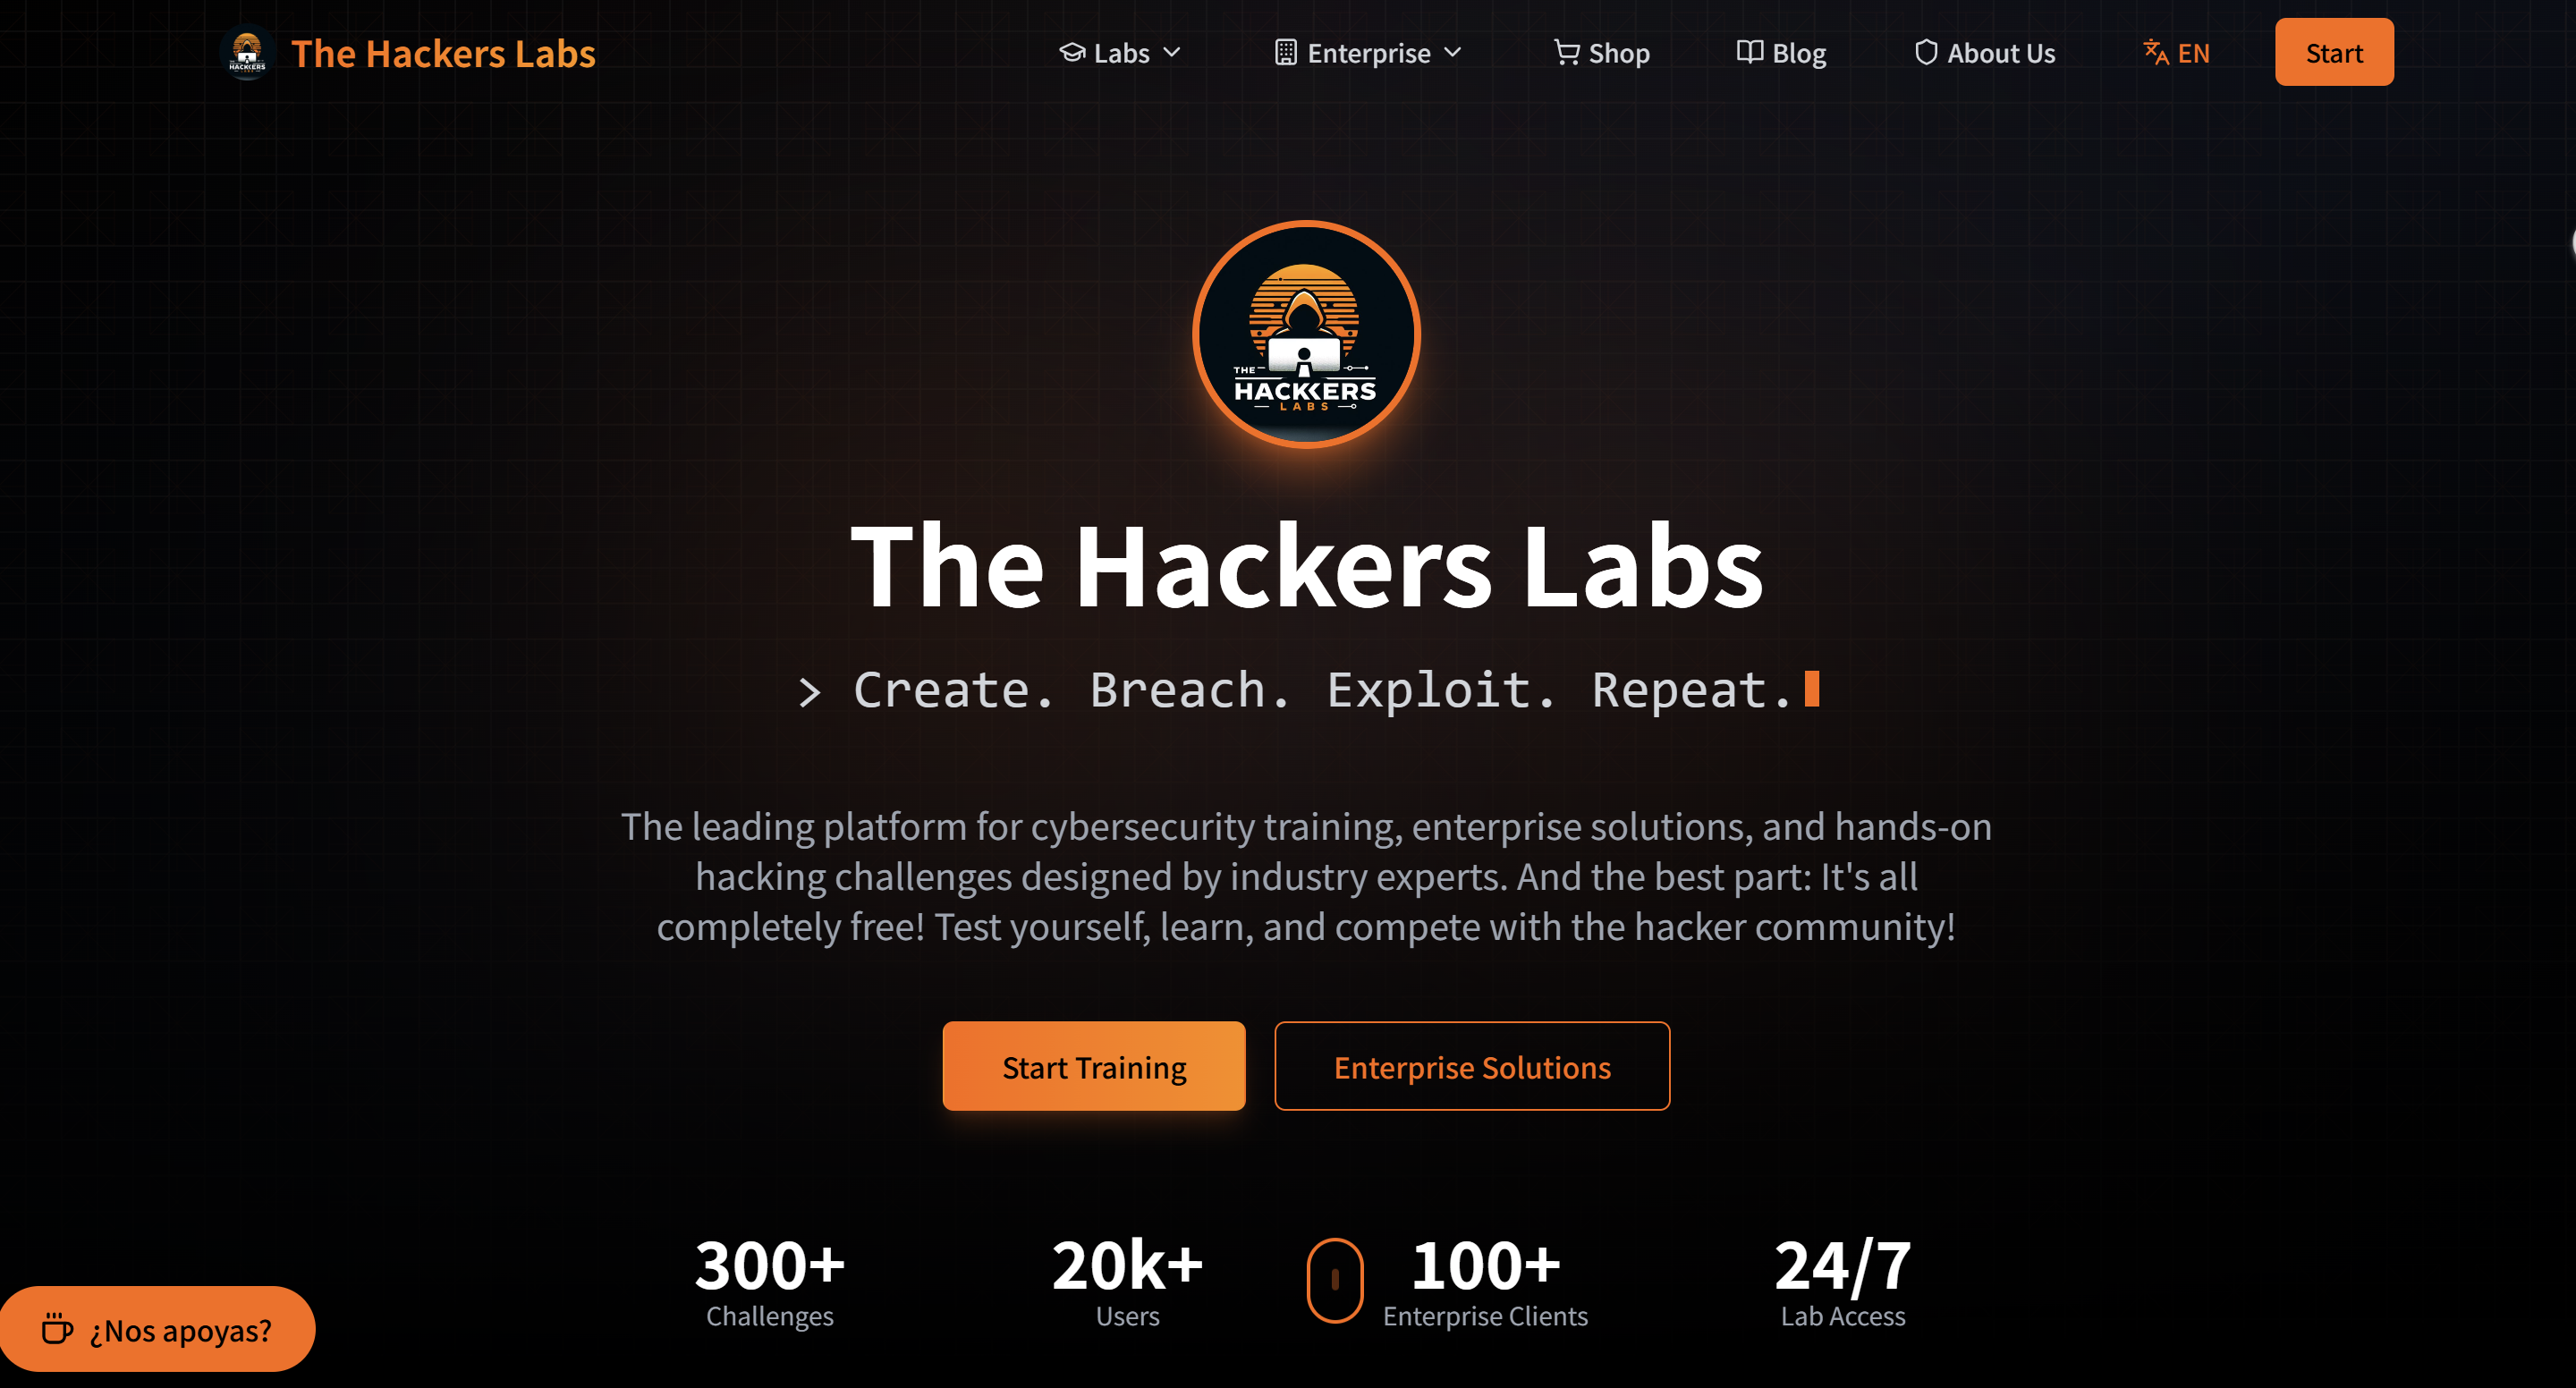Open the Blog menu item

[x=1782, y=53]
